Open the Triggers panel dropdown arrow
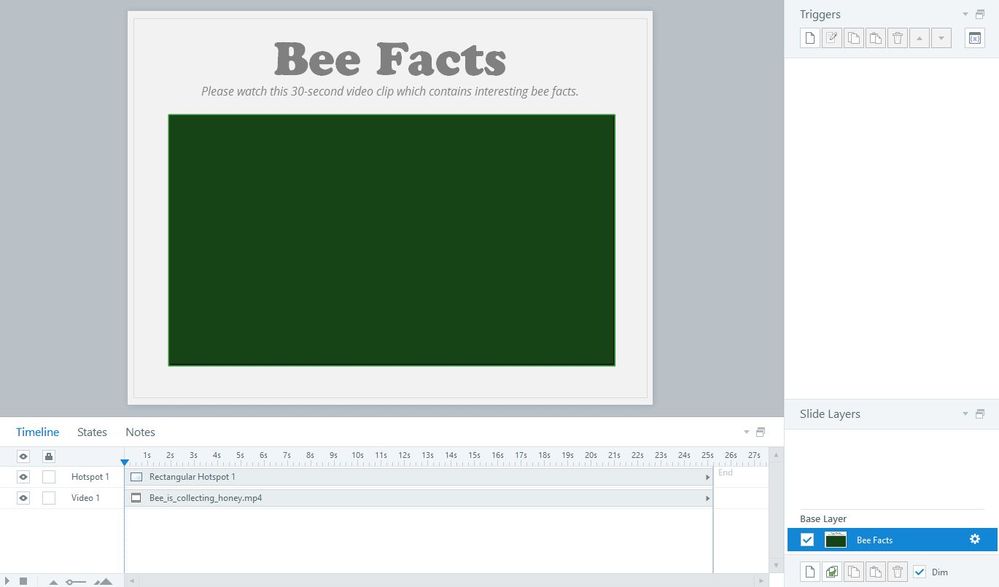The height and width of the screenshot is (587, 999). (x=966, y=15)
